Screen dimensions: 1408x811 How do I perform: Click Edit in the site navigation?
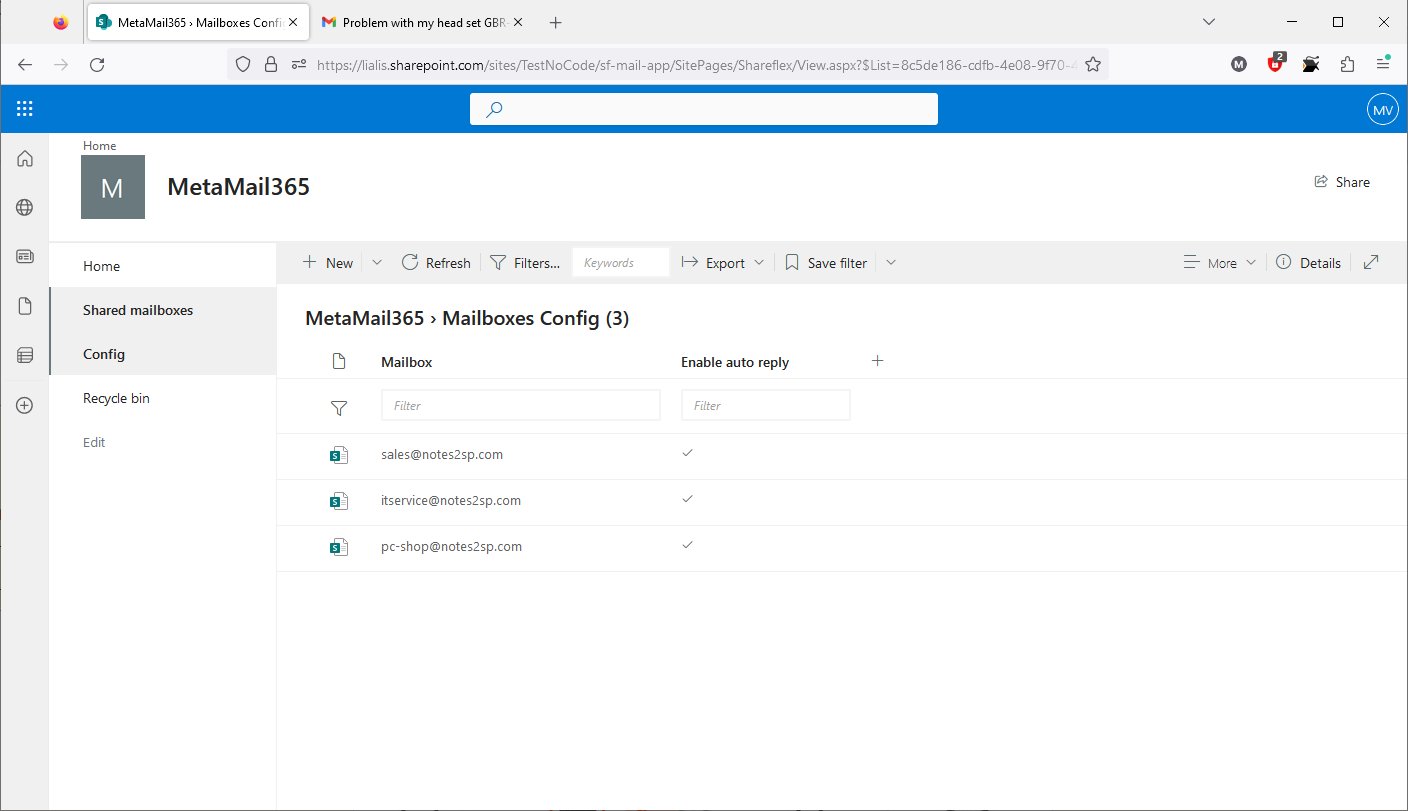(94, 442)
